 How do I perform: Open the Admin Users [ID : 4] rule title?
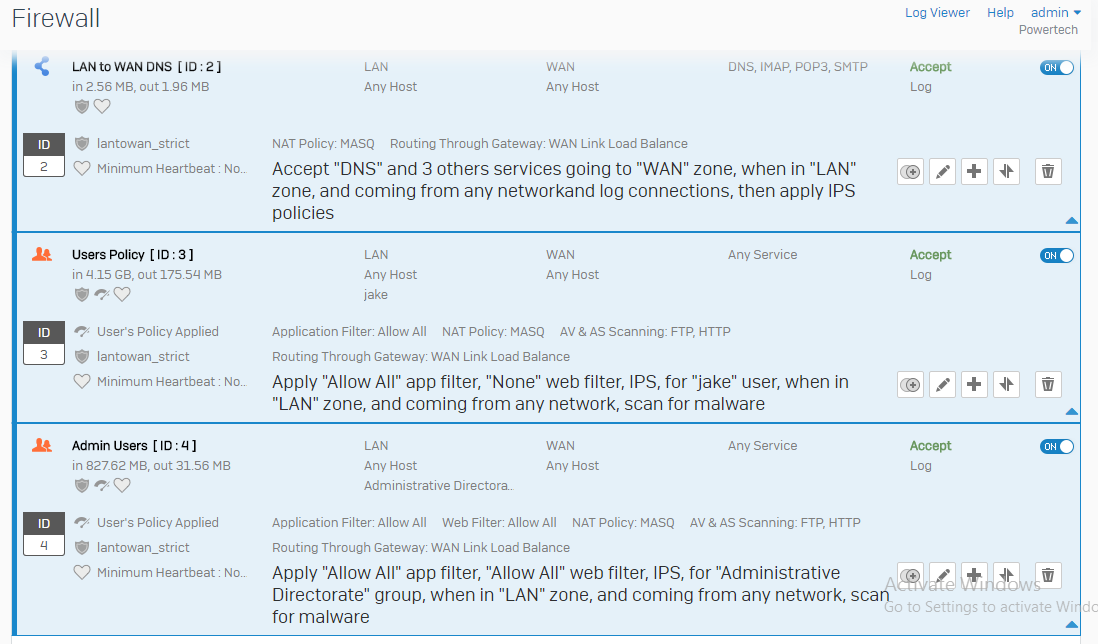[x=134, y=446]
